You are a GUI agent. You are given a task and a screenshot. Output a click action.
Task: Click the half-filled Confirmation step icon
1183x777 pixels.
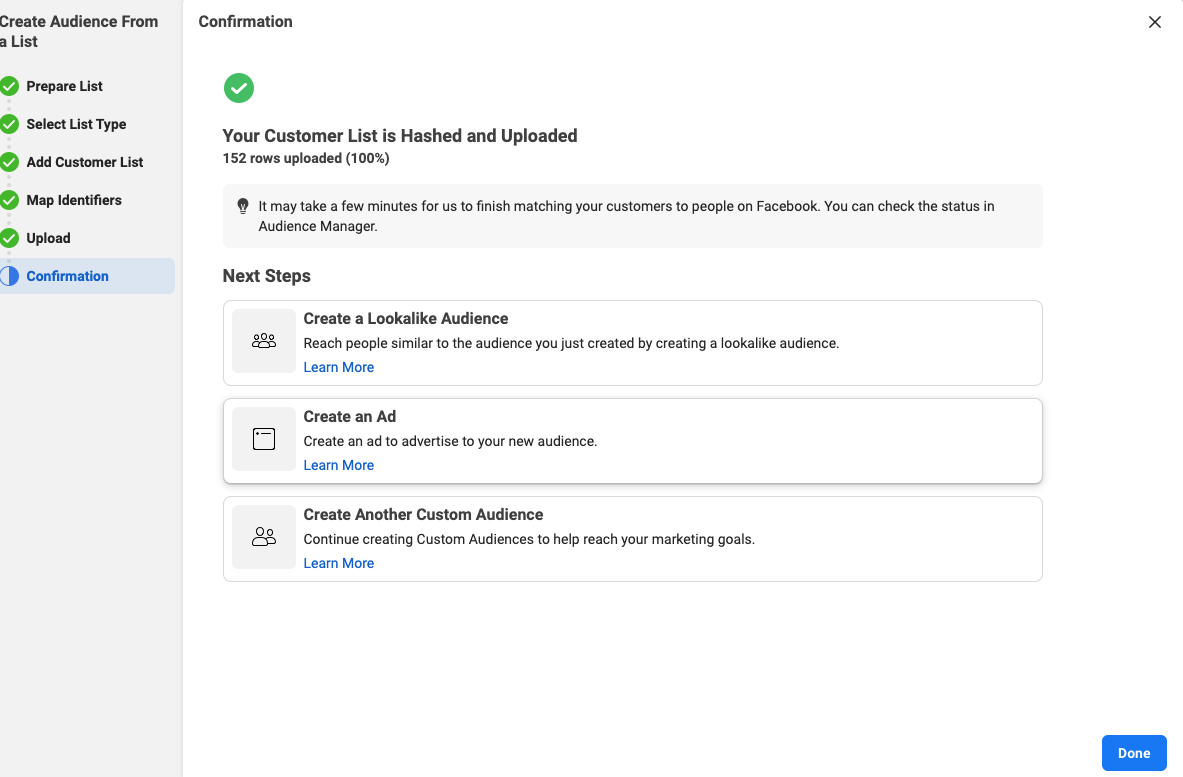(9, 276)
